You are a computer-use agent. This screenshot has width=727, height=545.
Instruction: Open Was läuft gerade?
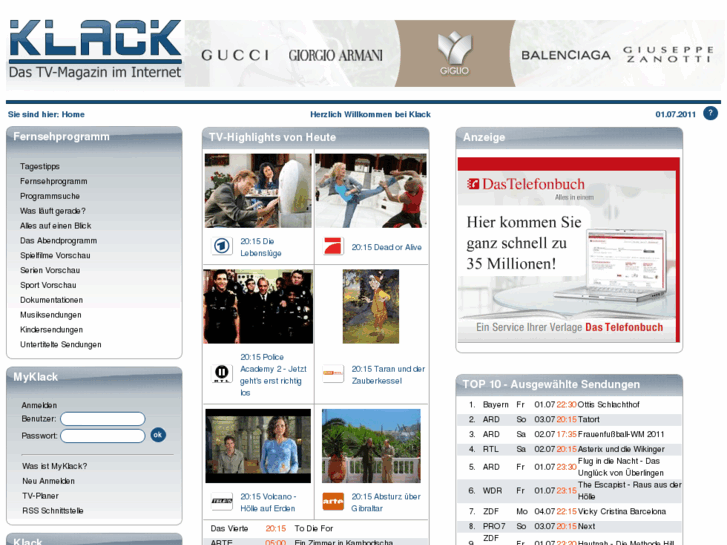[x=53, y=211]
